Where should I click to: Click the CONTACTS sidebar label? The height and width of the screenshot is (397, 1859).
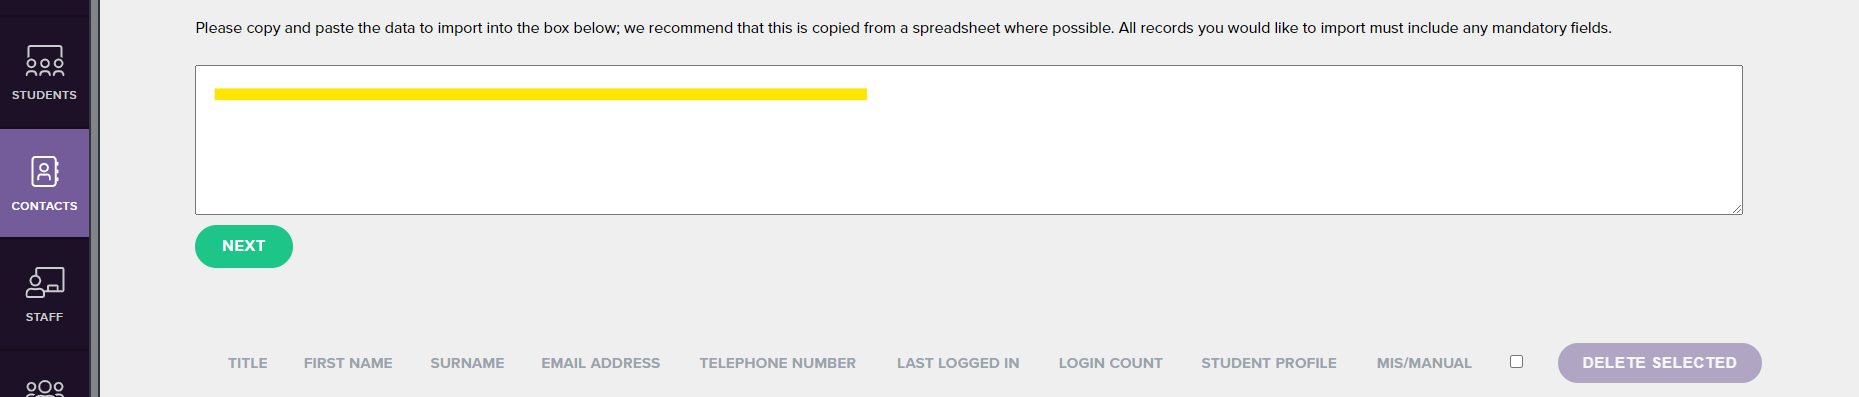click(44, 206)
